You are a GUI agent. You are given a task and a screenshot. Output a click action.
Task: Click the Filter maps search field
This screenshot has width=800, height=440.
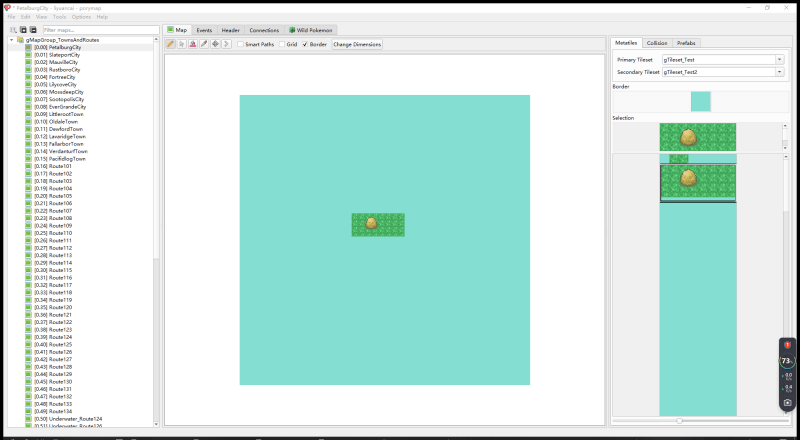tap(98, 30)
